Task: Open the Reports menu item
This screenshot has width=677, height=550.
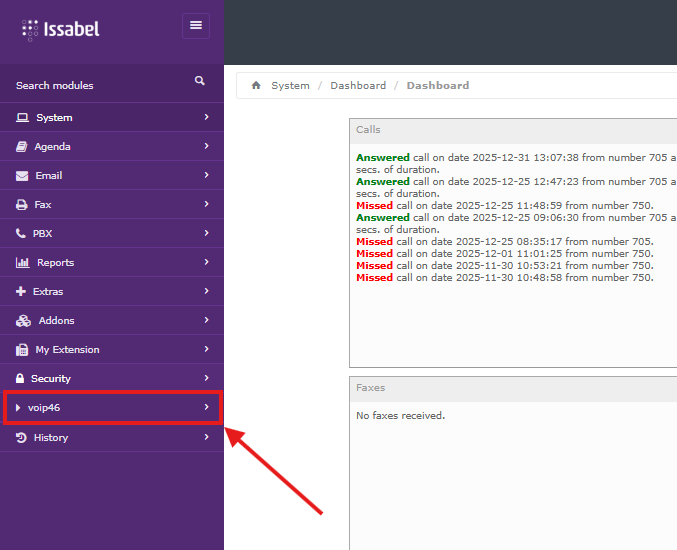Action: (x=112, y=262)
